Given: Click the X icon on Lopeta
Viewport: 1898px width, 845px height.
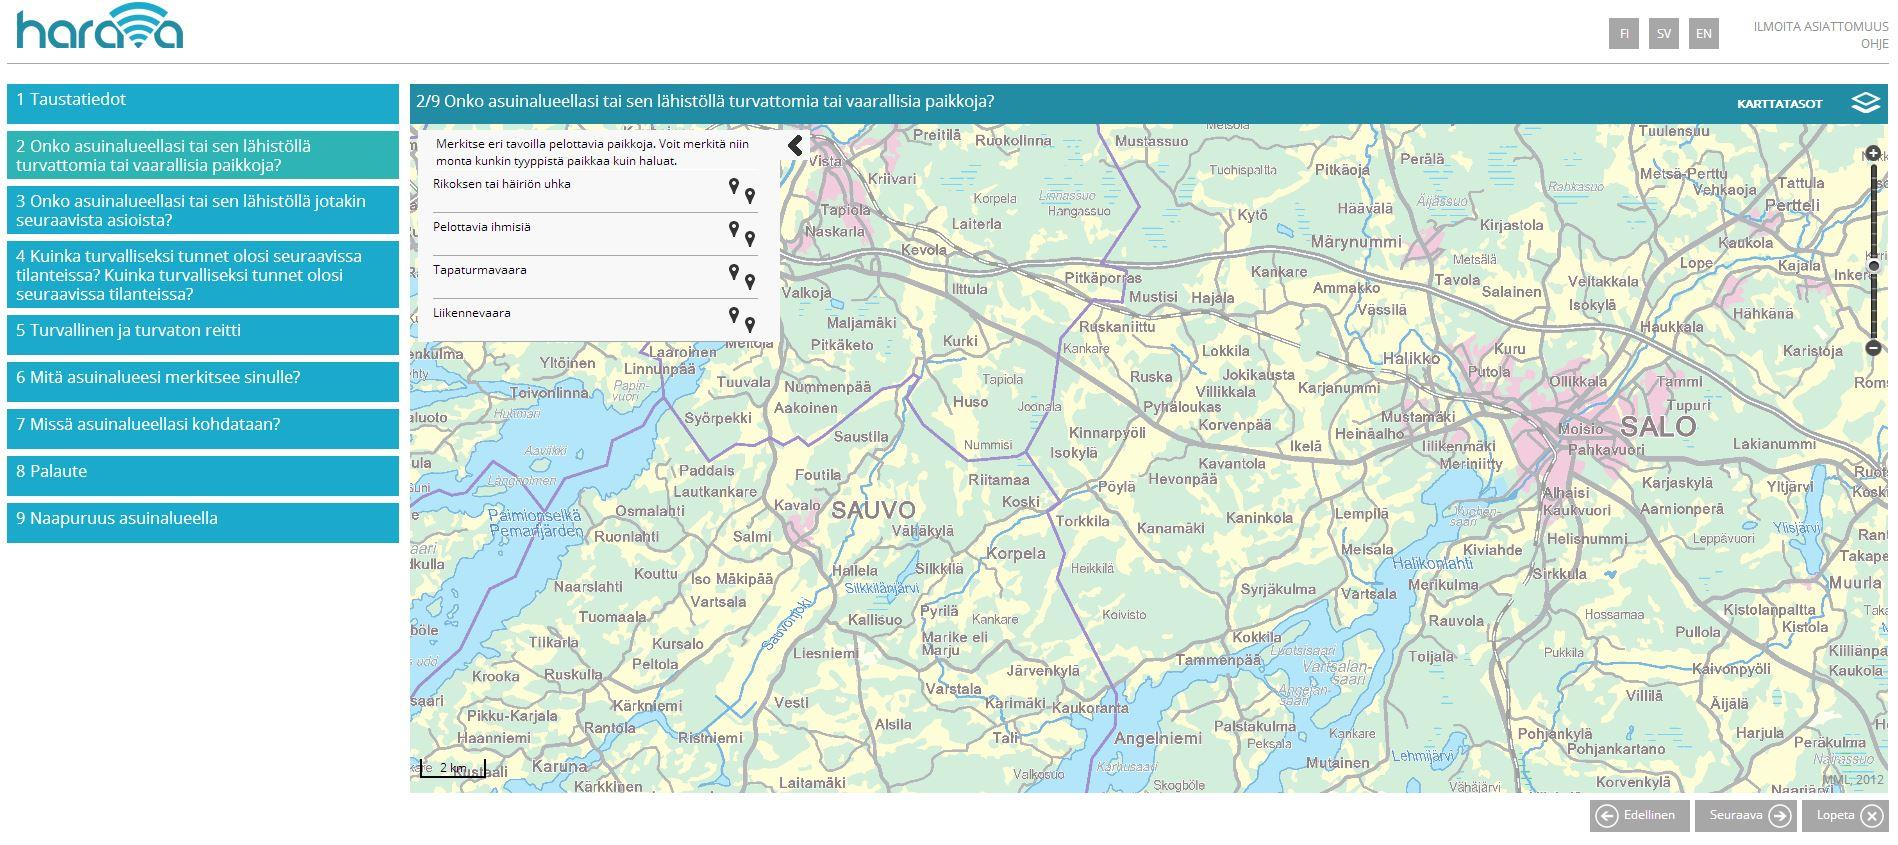Looking at the screenshot, I should (1873, 816).
